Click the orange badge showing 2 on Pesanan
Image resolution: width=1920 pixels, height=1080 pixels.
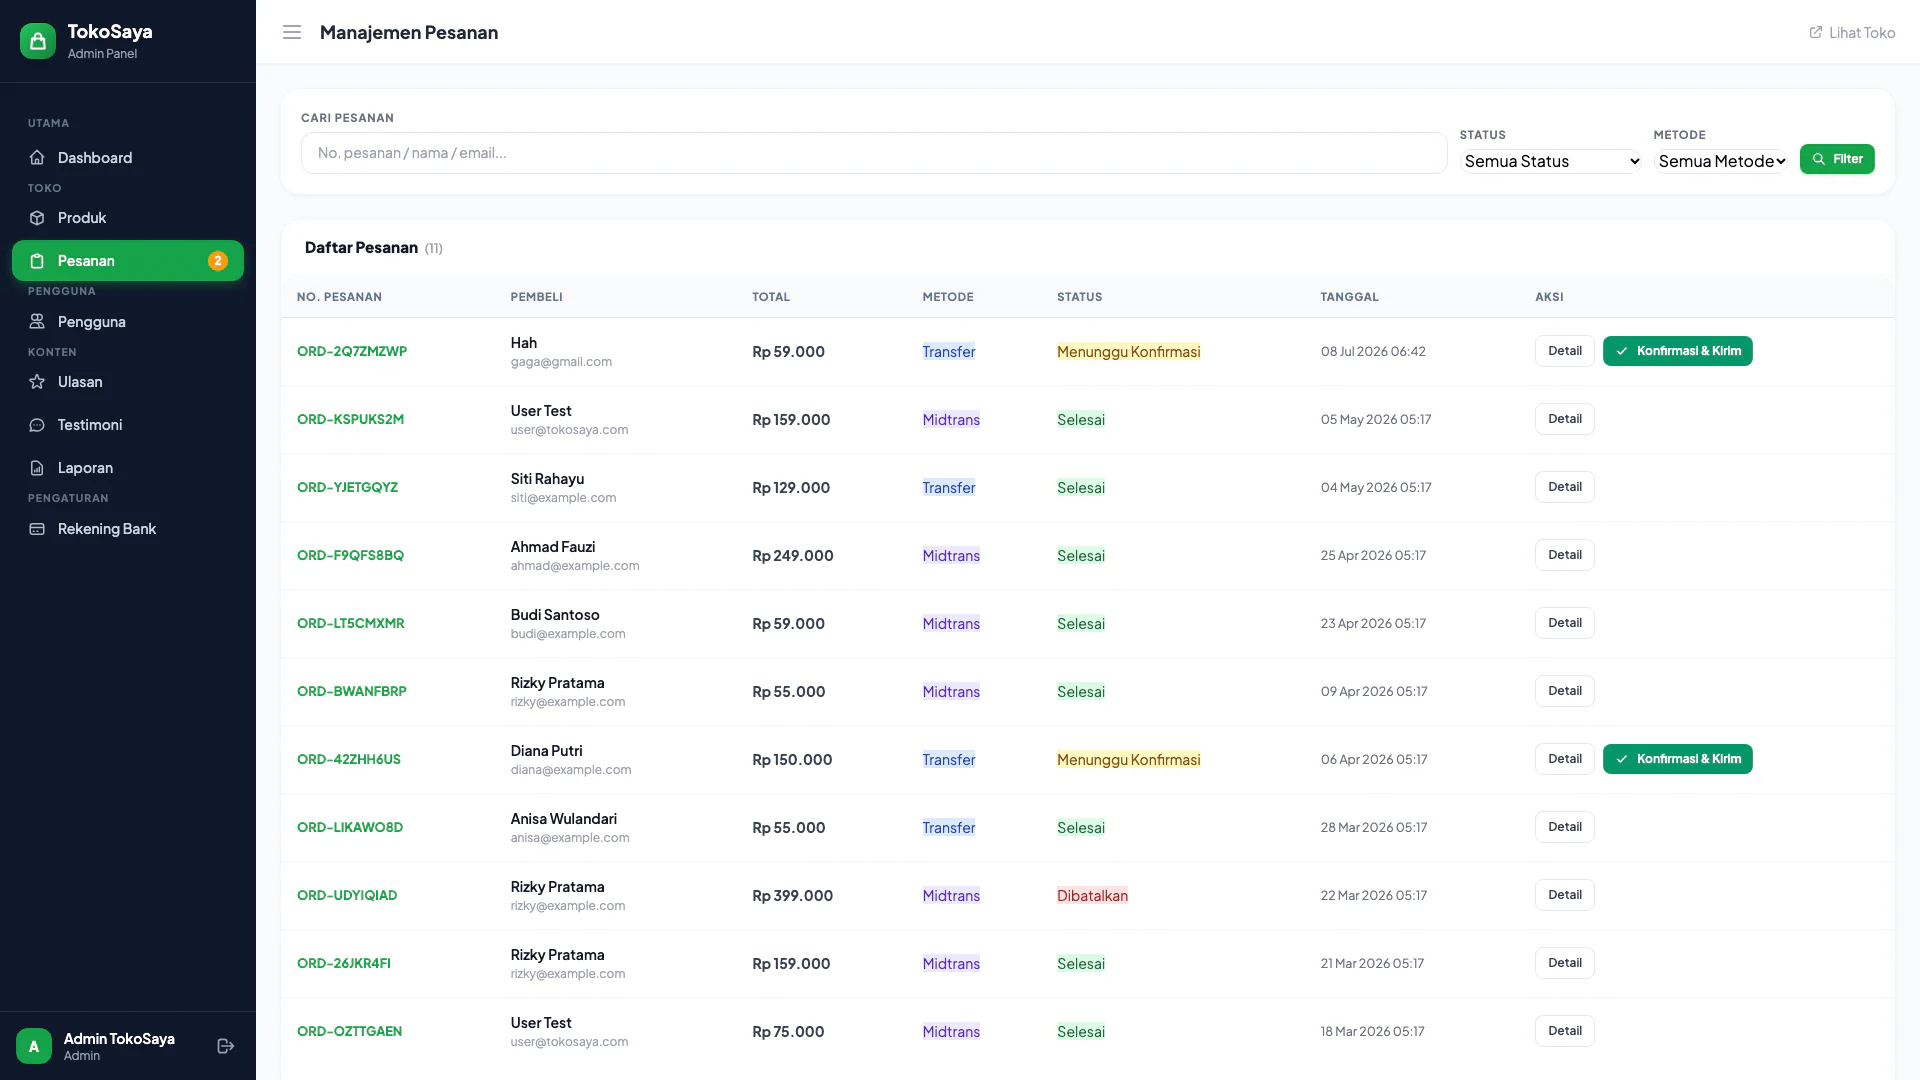218,261
